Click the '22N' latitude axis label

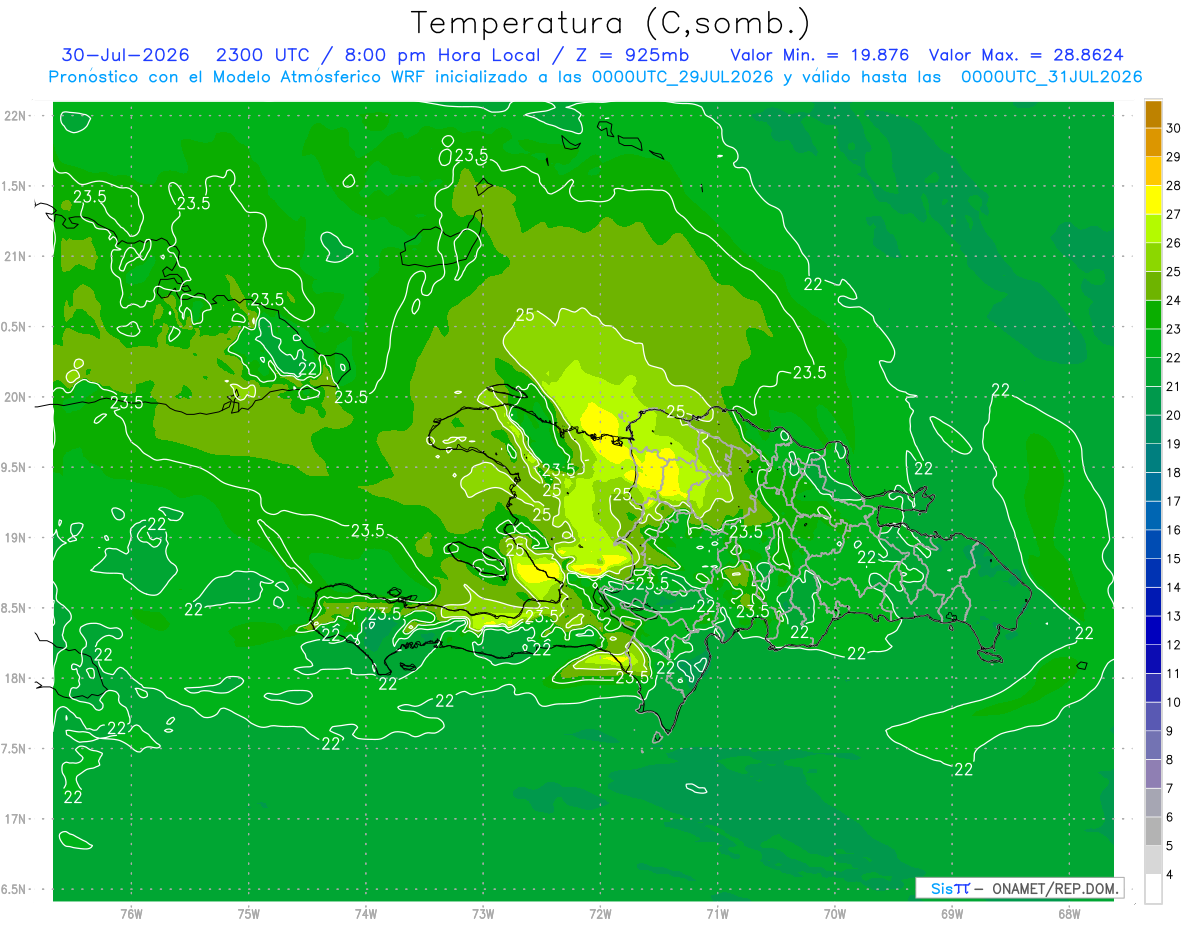(x=15, y=115)
